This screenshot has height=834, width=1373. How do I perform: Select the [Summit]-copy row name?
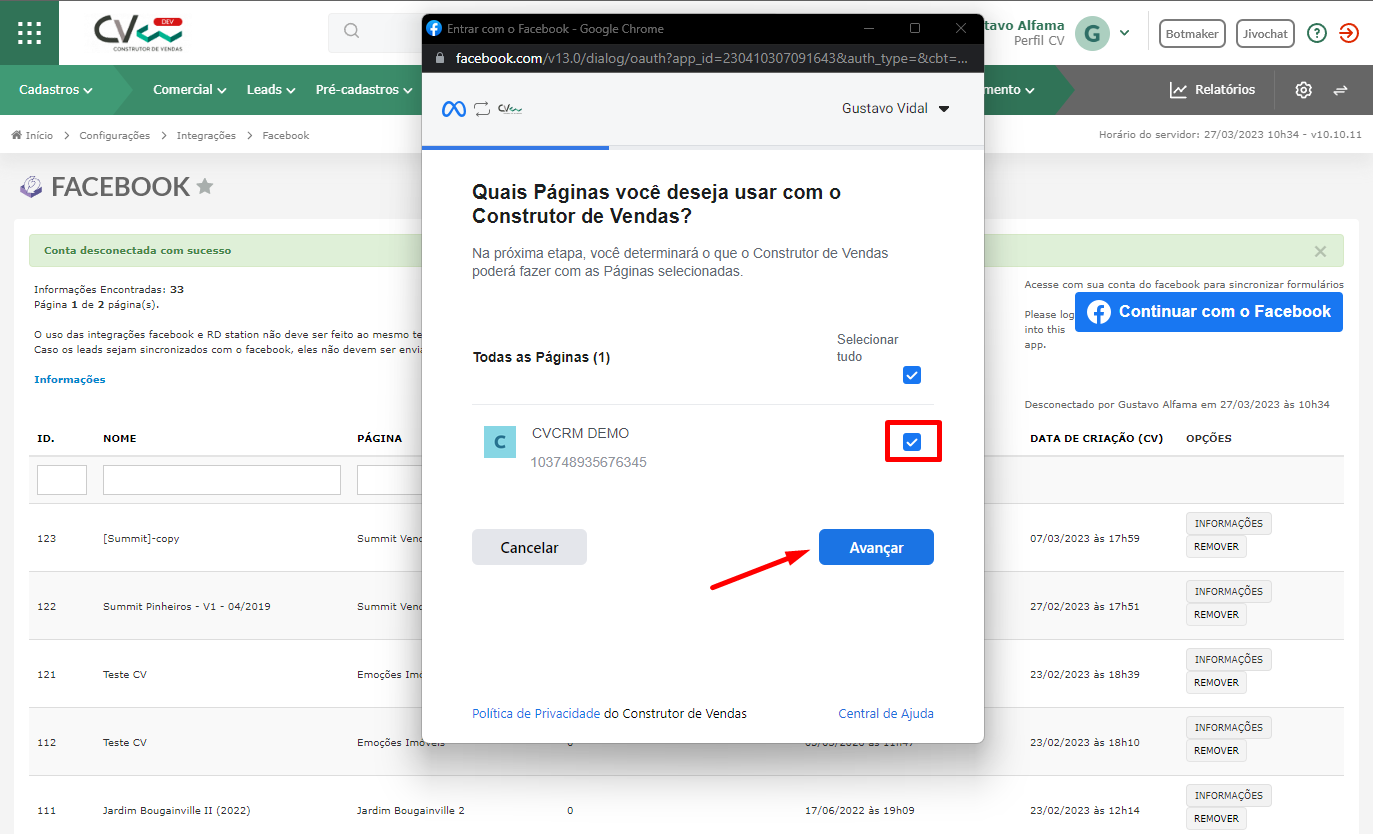coord(141,538)
